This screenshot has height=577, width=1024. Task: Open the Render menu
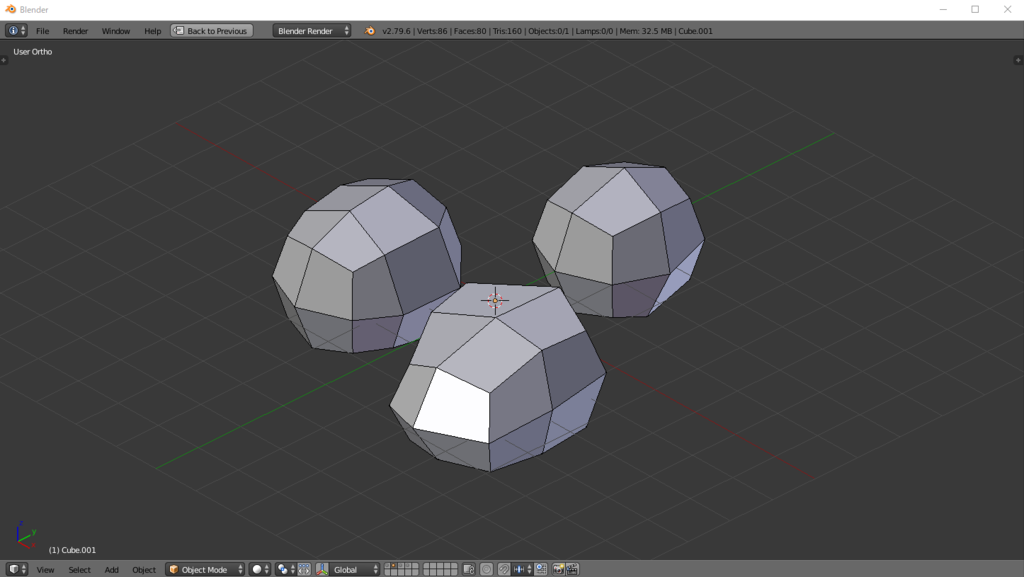(x=75, y=31)
